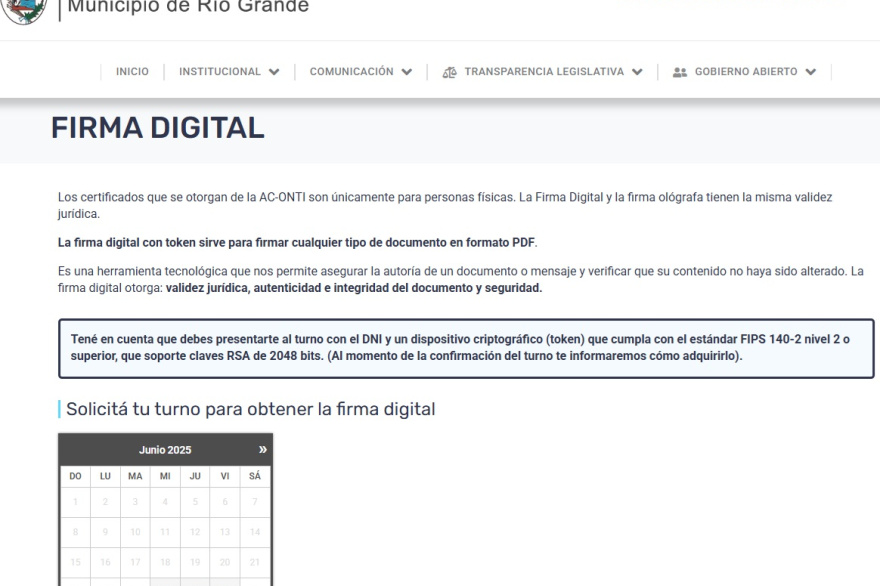Expand the Gobierno Abierto chevron
Image resolution: width=880 pixels, height=586 pixels.
pos(810,72)
